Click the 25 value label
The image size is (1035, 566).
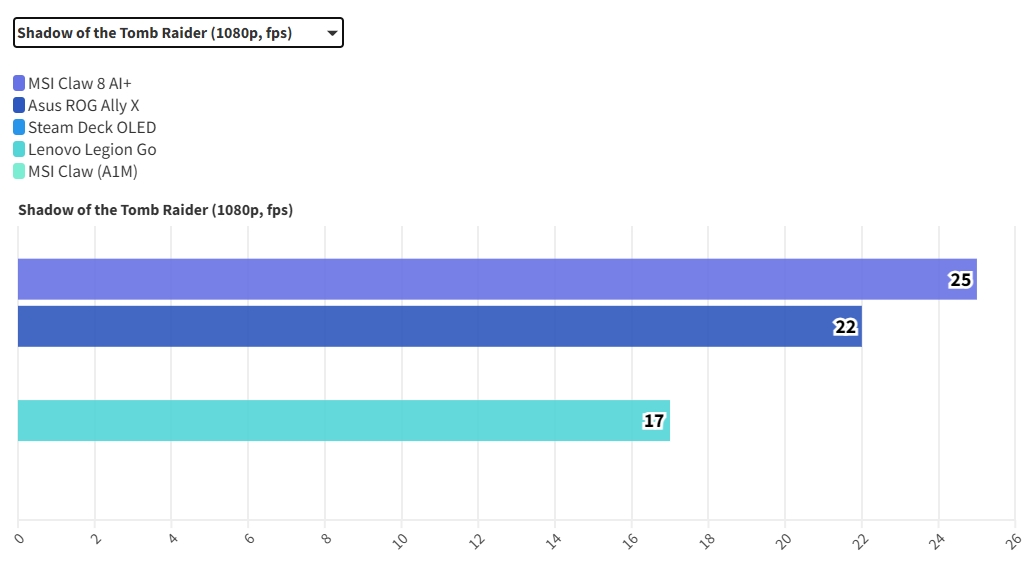coord(960,280)
